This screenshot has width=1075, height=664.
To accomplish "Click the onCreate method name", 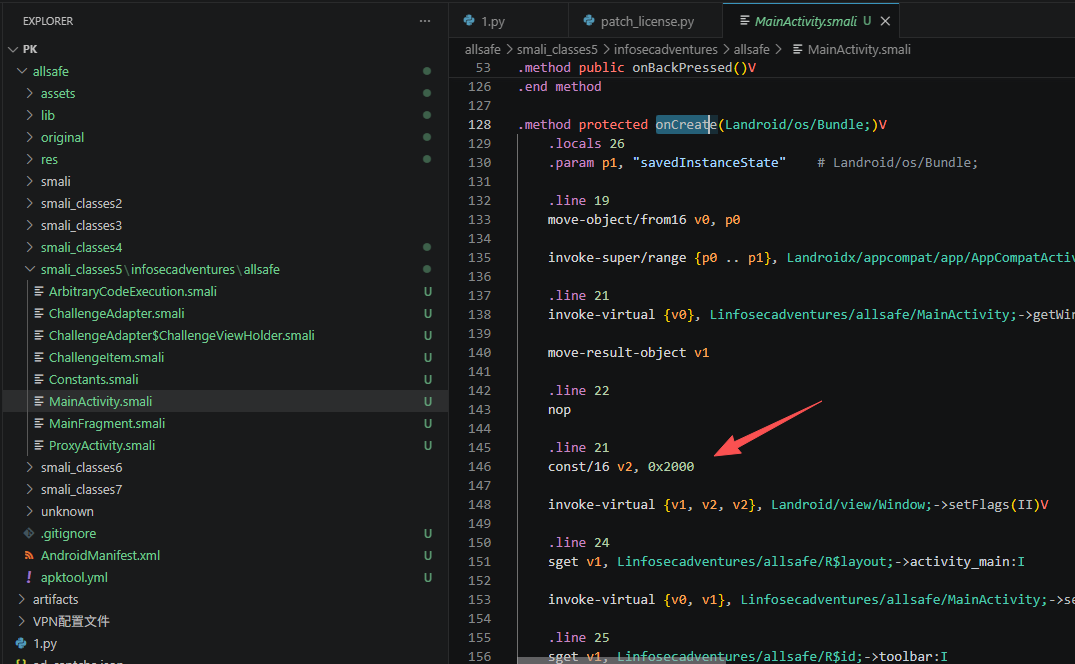I will 686,125.
